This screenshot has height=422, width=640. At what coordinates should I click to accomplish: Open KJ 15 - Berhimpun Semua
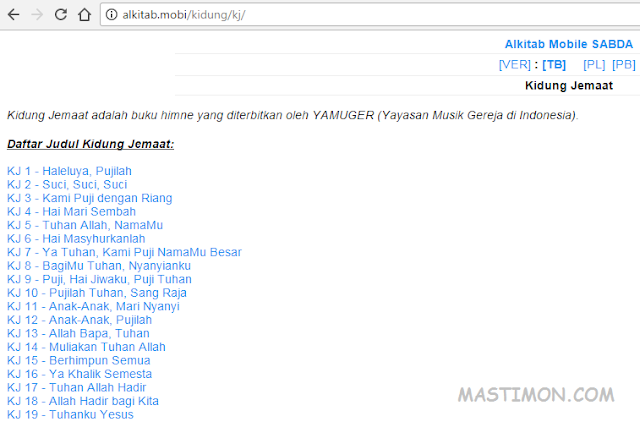click(78, 360)
